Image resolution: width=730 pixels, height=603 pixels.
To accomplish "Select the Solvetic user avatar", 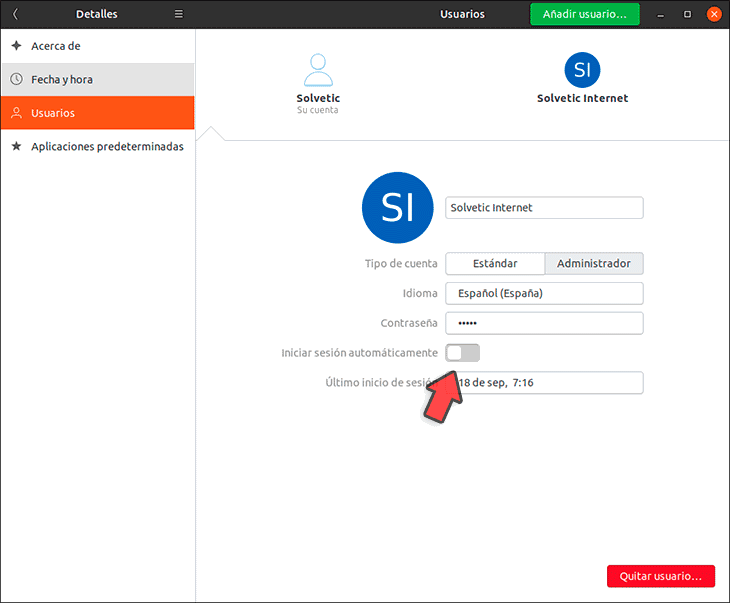I will (x=318, y=70).
